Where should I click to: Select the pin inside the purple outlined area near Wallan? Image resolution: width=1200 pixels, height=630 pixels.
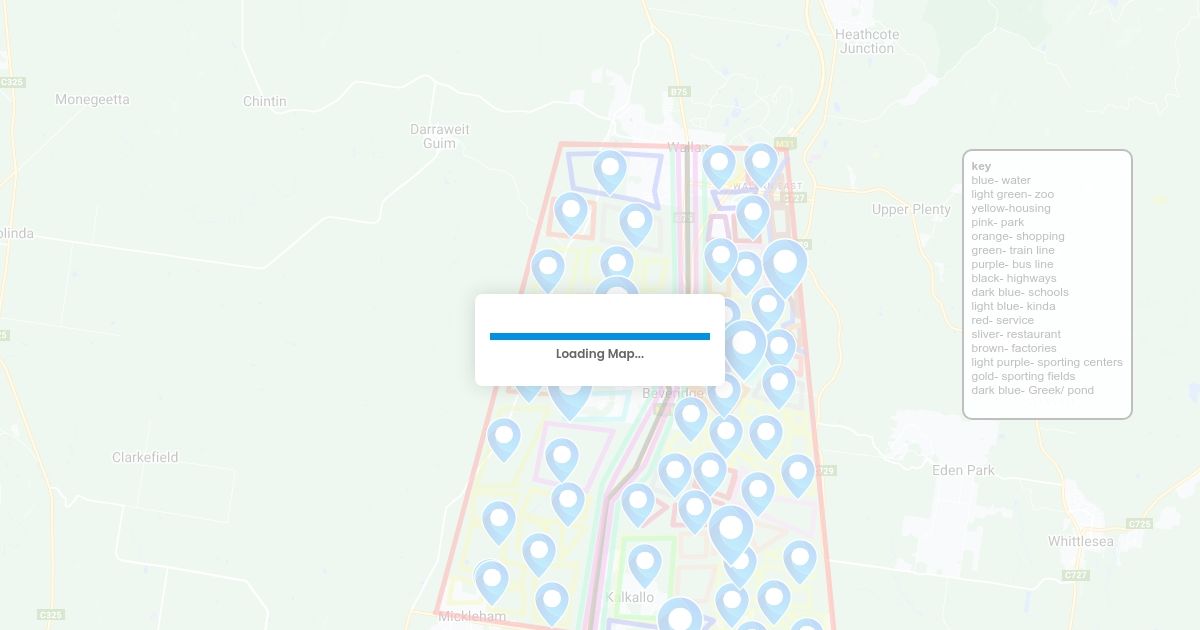tap(610, 171)
